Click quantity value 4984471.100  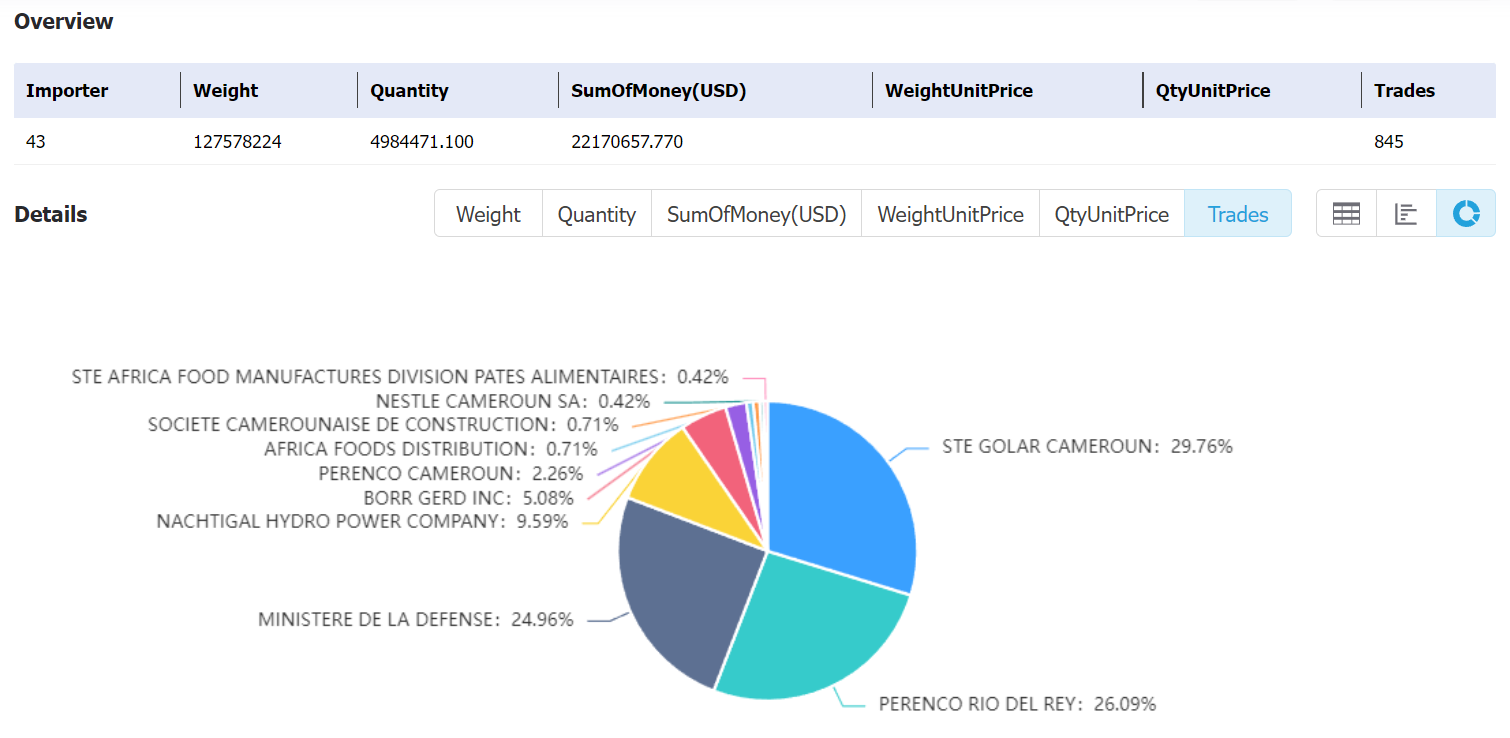tap(422, 142)
